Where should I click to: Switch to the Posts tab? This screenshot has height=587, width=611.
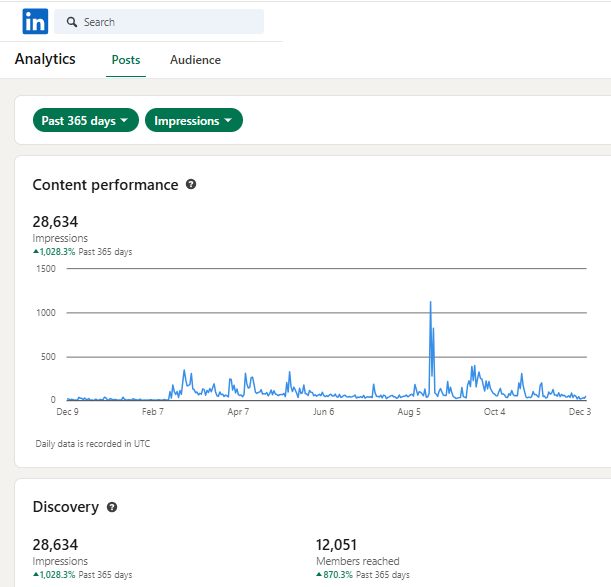coord(126,60)
